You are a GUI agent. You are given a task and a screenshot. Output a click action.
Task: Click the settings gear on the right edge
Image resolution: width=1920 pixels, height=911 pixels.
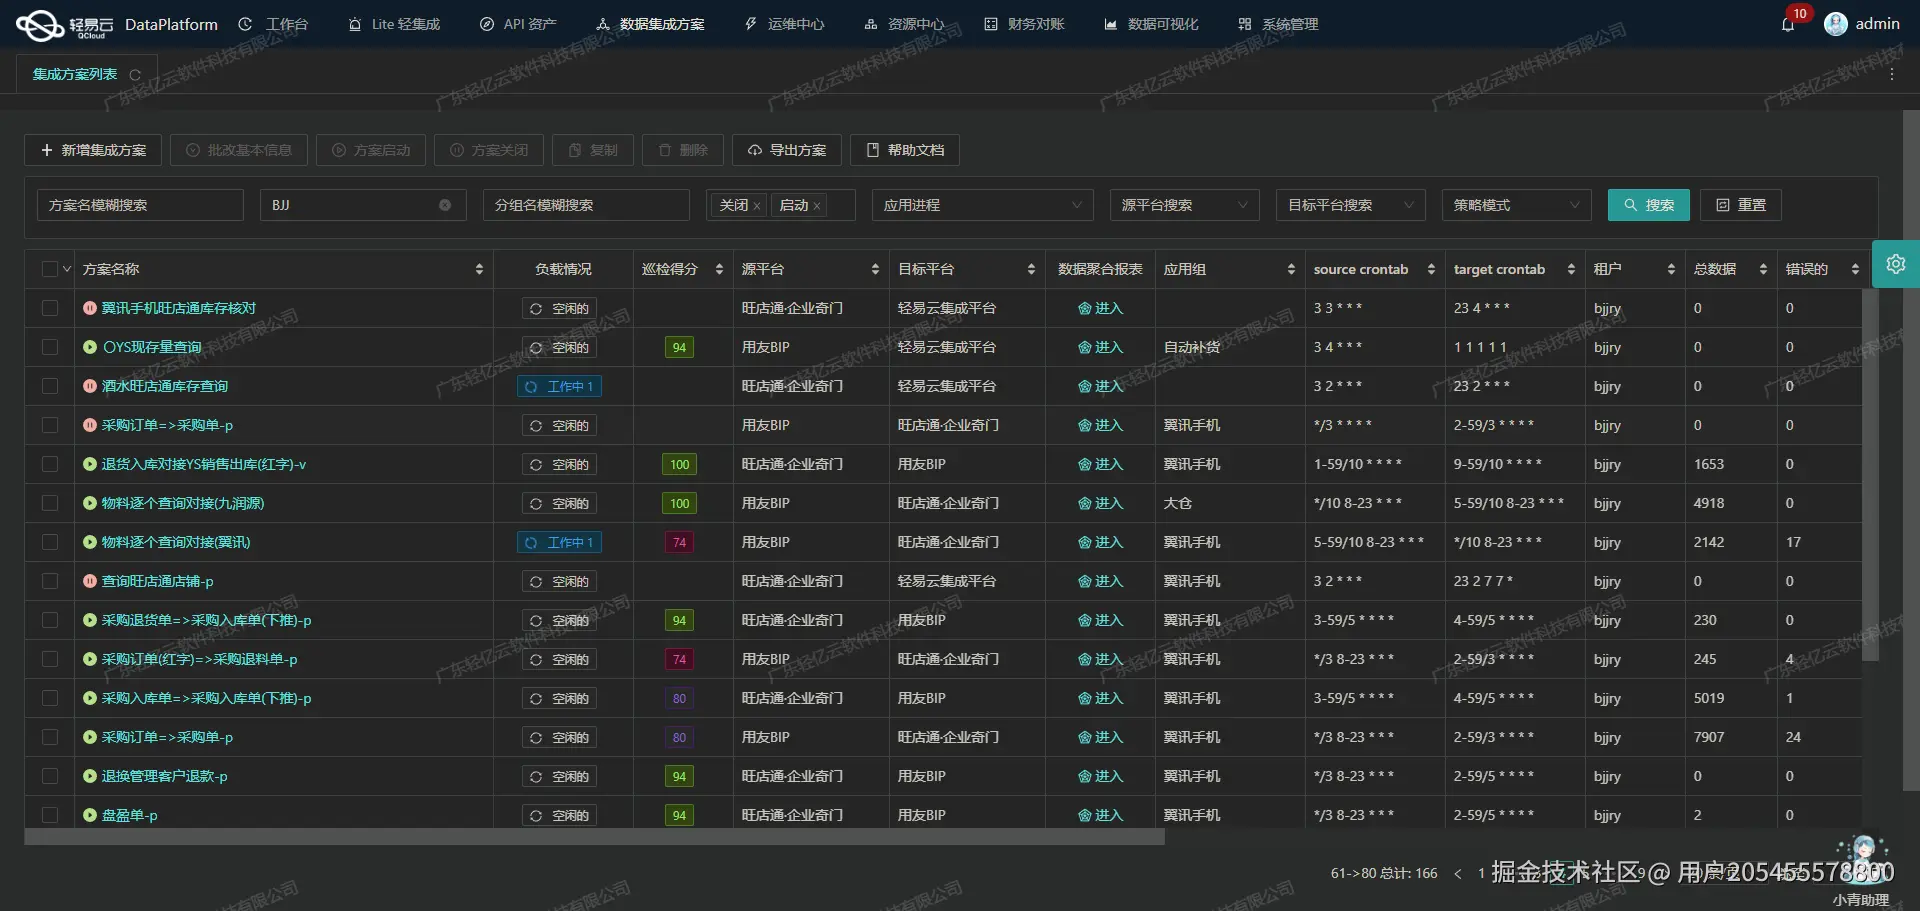(x=1896, y=264)
